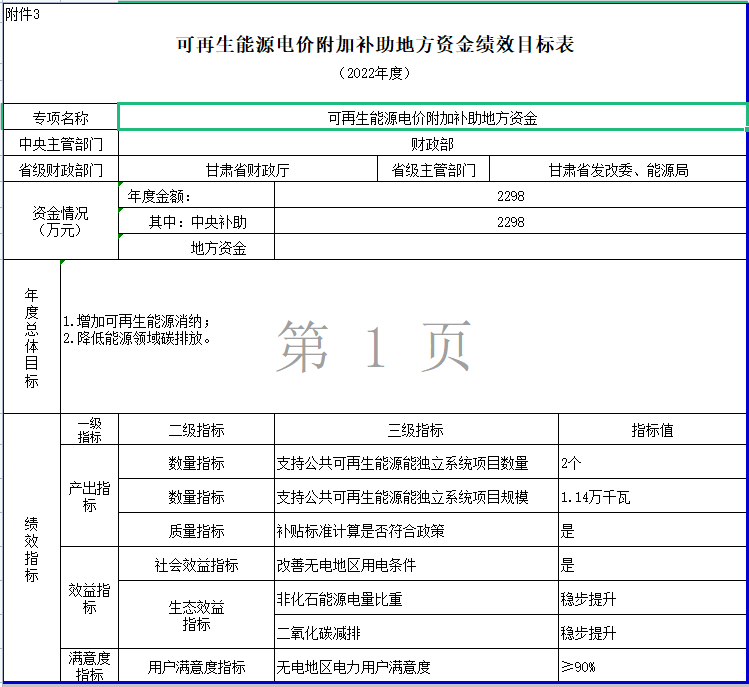Select the 甘肃省财政厅 cell
The width and height of the screenshot is (749, 687).
click(247, 170)
